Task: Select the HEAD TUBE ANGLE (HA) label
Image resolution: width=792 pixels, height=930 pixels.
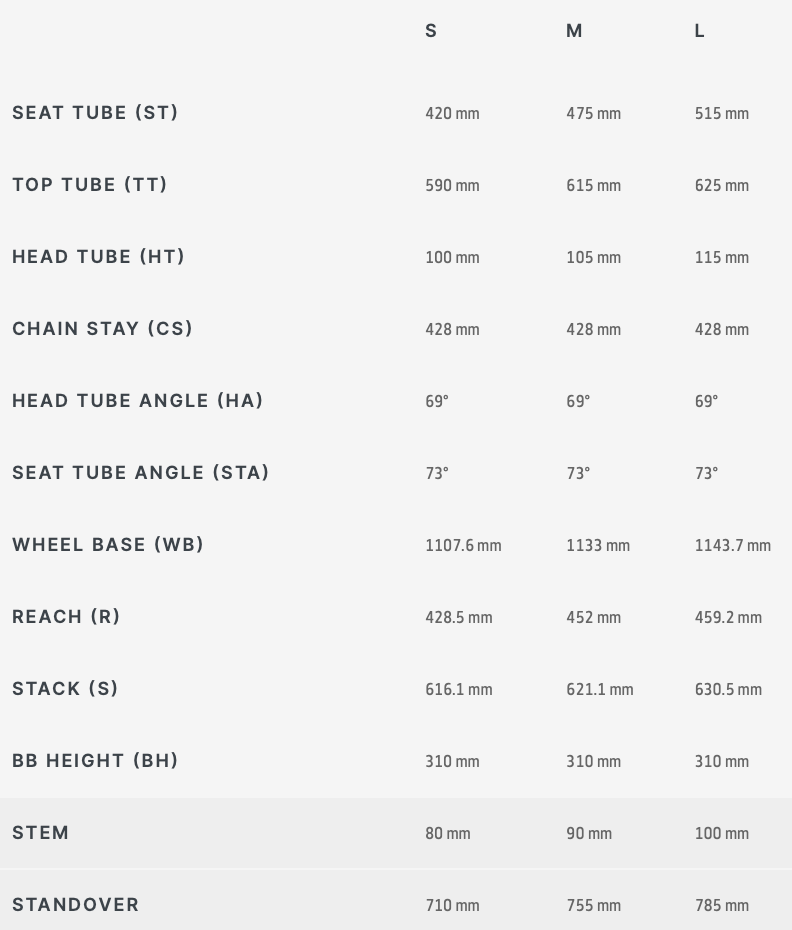Action: click(137, 400)
